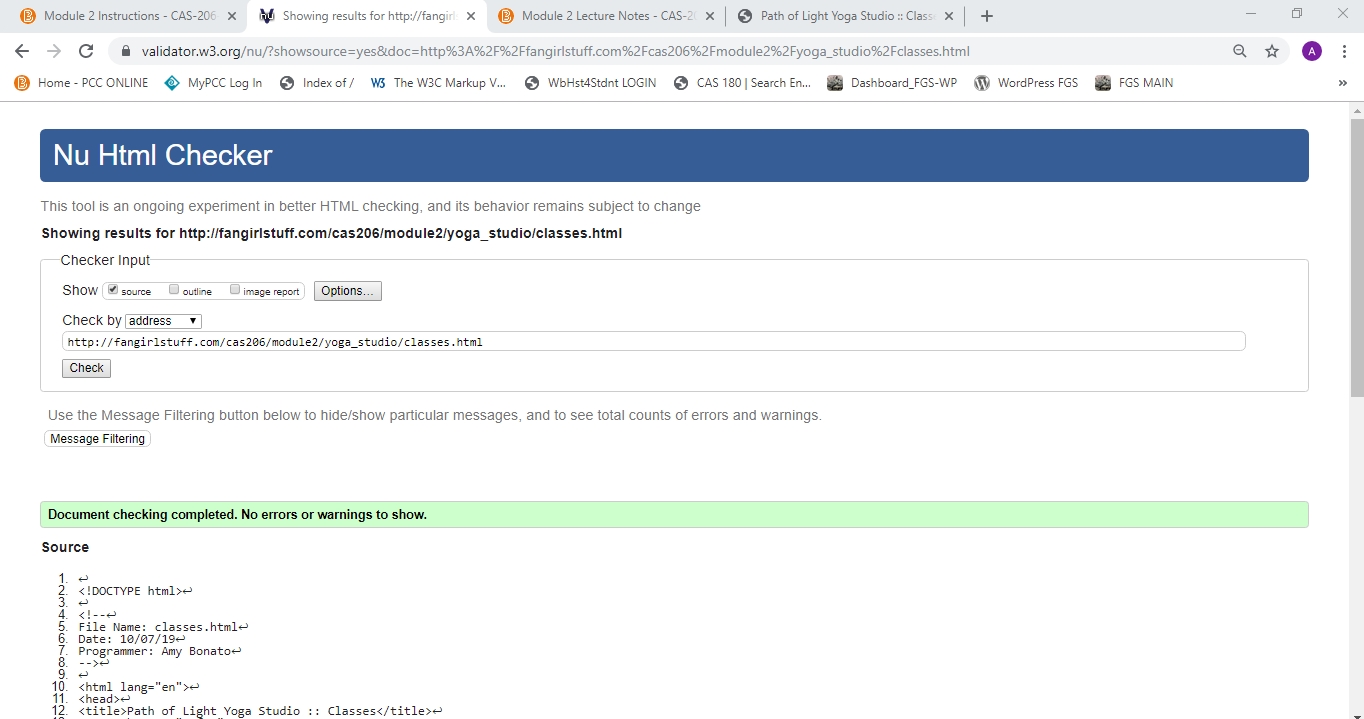Viewport: 1364px width, 719px height.
Task: Click the Options... button
Action: pyautogui.click(x=347, y=291)
